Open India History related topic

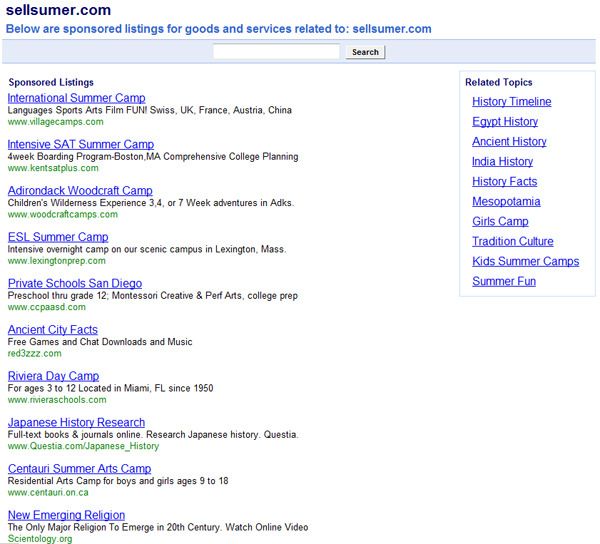[x=502, y=161]
